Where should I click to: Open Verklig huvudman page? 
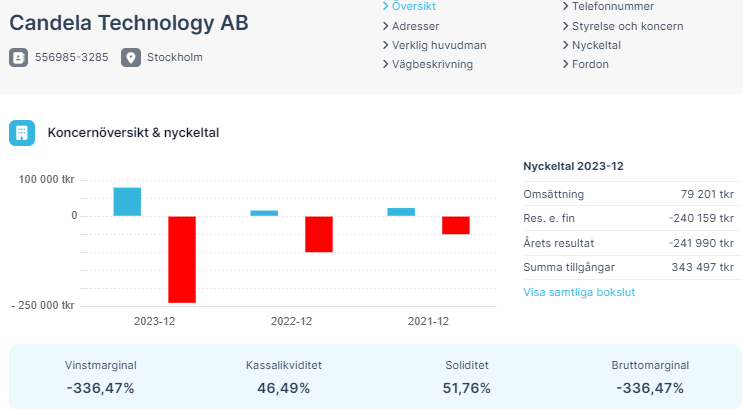[x=438, y=45]
